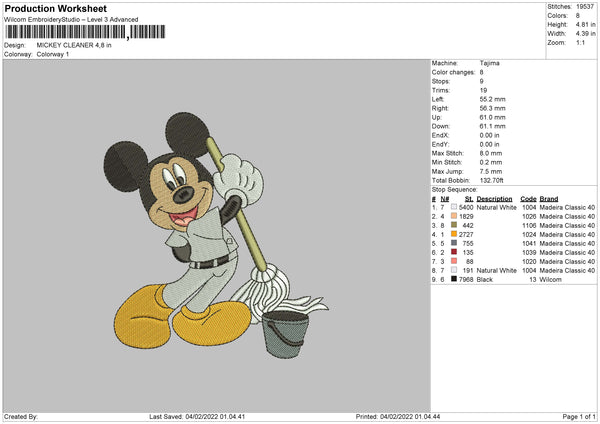600x424 pixels.
Task: Click the Width value 4.39 in
Action: coord(585,34)
